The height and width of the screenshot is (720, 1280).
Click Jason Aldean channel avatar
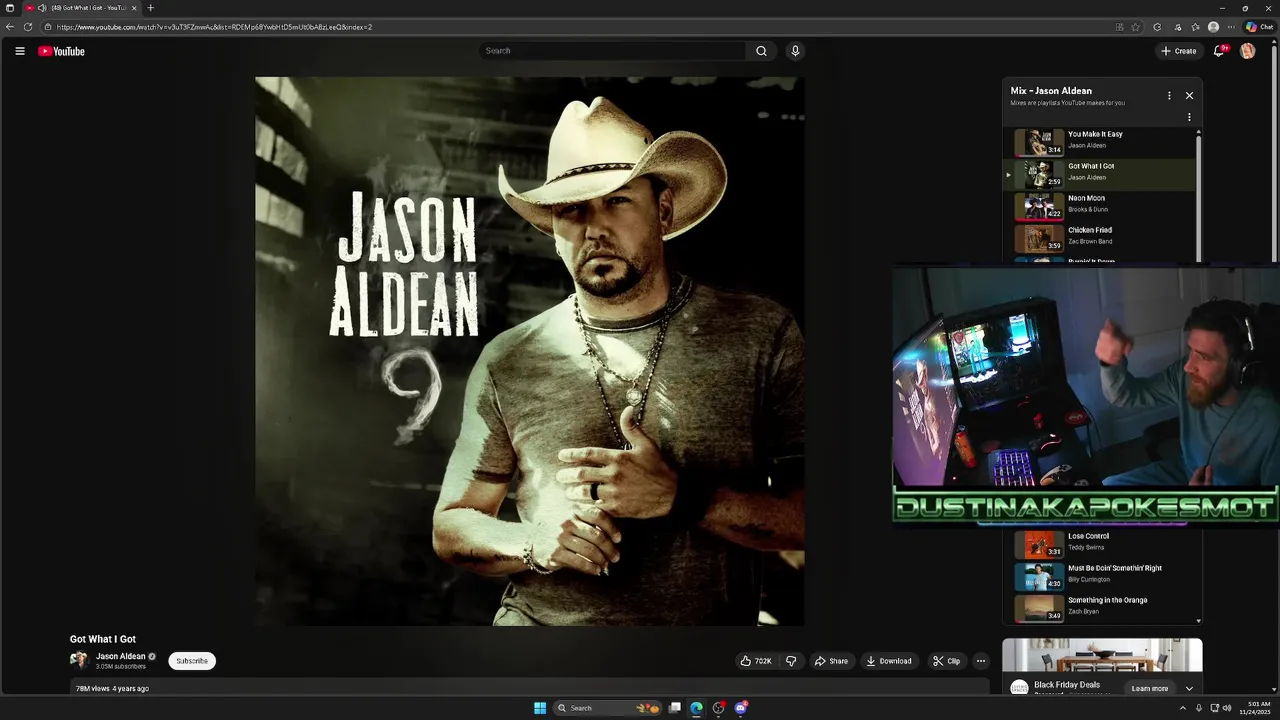[79, 660]
